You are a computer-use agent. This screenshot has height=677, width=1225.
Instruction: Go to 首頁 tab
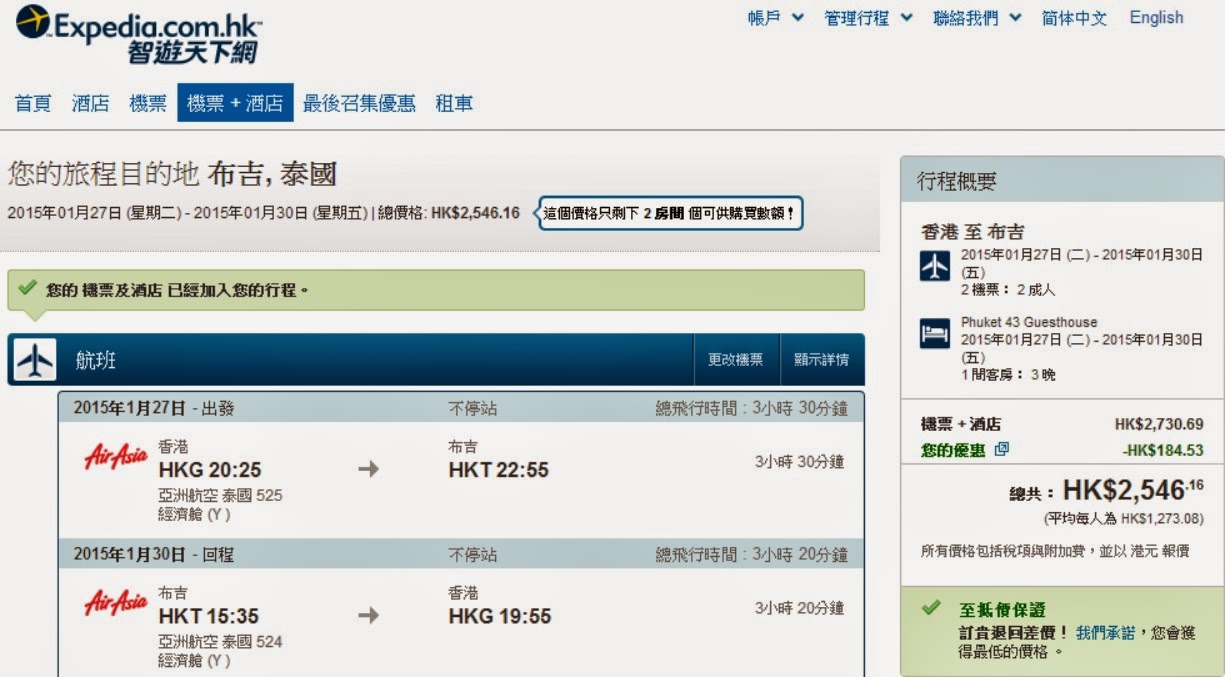click(x=33, y=103)
